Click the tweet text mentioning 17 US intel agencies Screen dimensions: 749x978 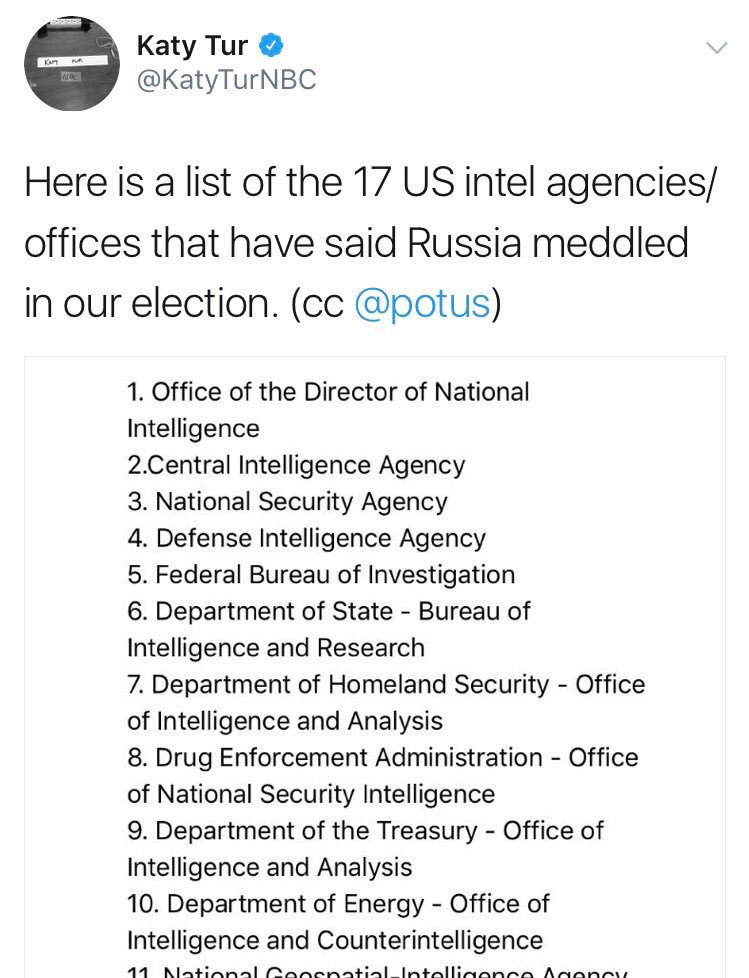[370, 183]
